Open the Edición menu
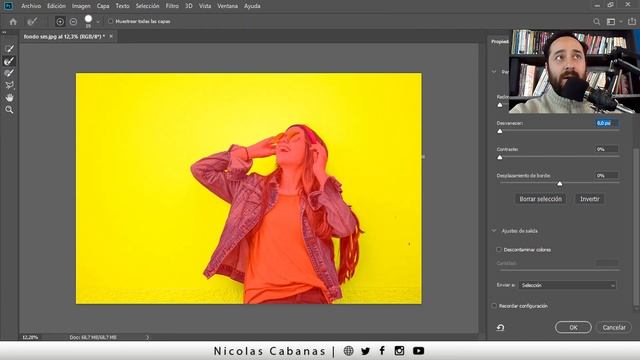 pos(56,6)
